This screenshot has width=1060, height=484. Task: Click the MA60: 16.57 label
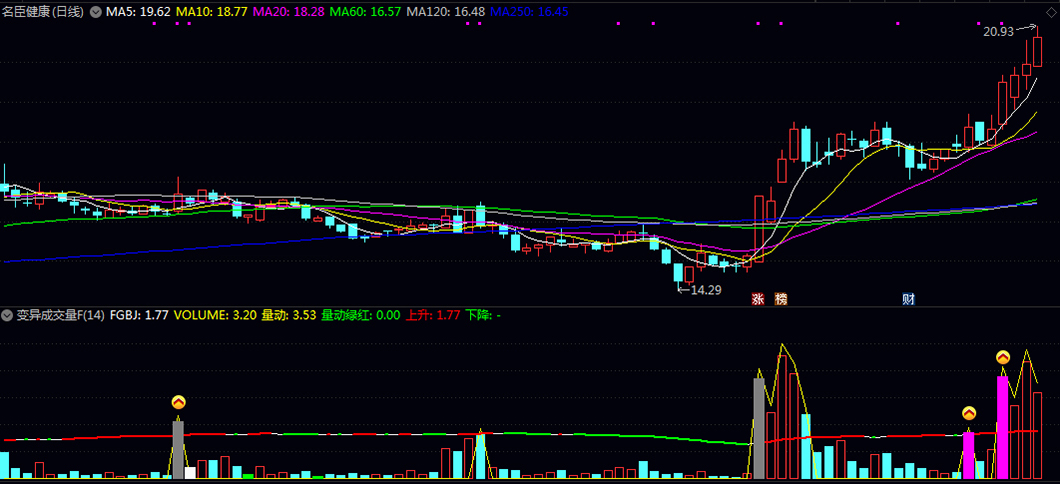click(x=365, y=11)
